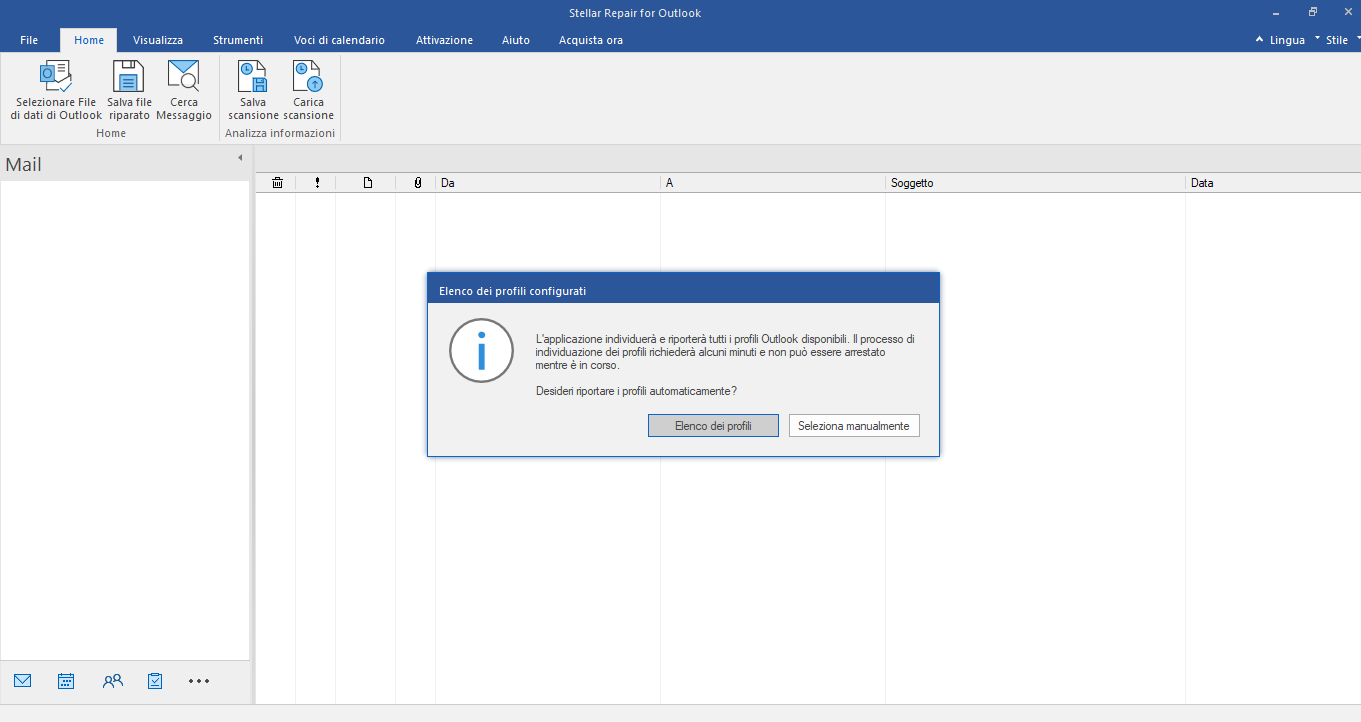Image resolution: width=1361 pixels, height=722 pixels.
Task: Click Selezionare File di dati di Outlook icon
Action: 56,77
